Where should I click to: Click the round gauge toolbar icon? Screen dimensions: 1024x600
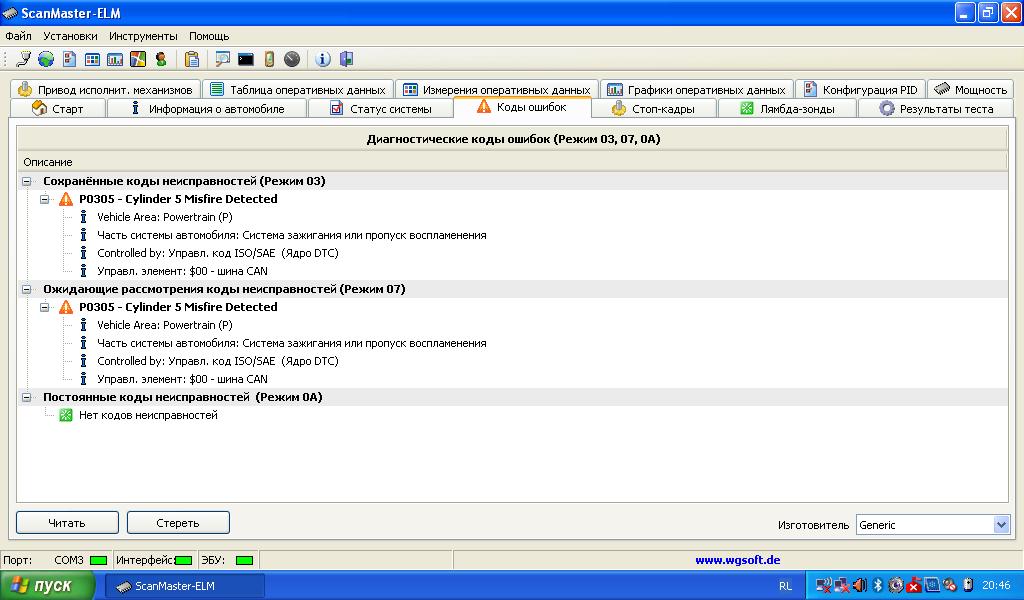pos(291,59)
